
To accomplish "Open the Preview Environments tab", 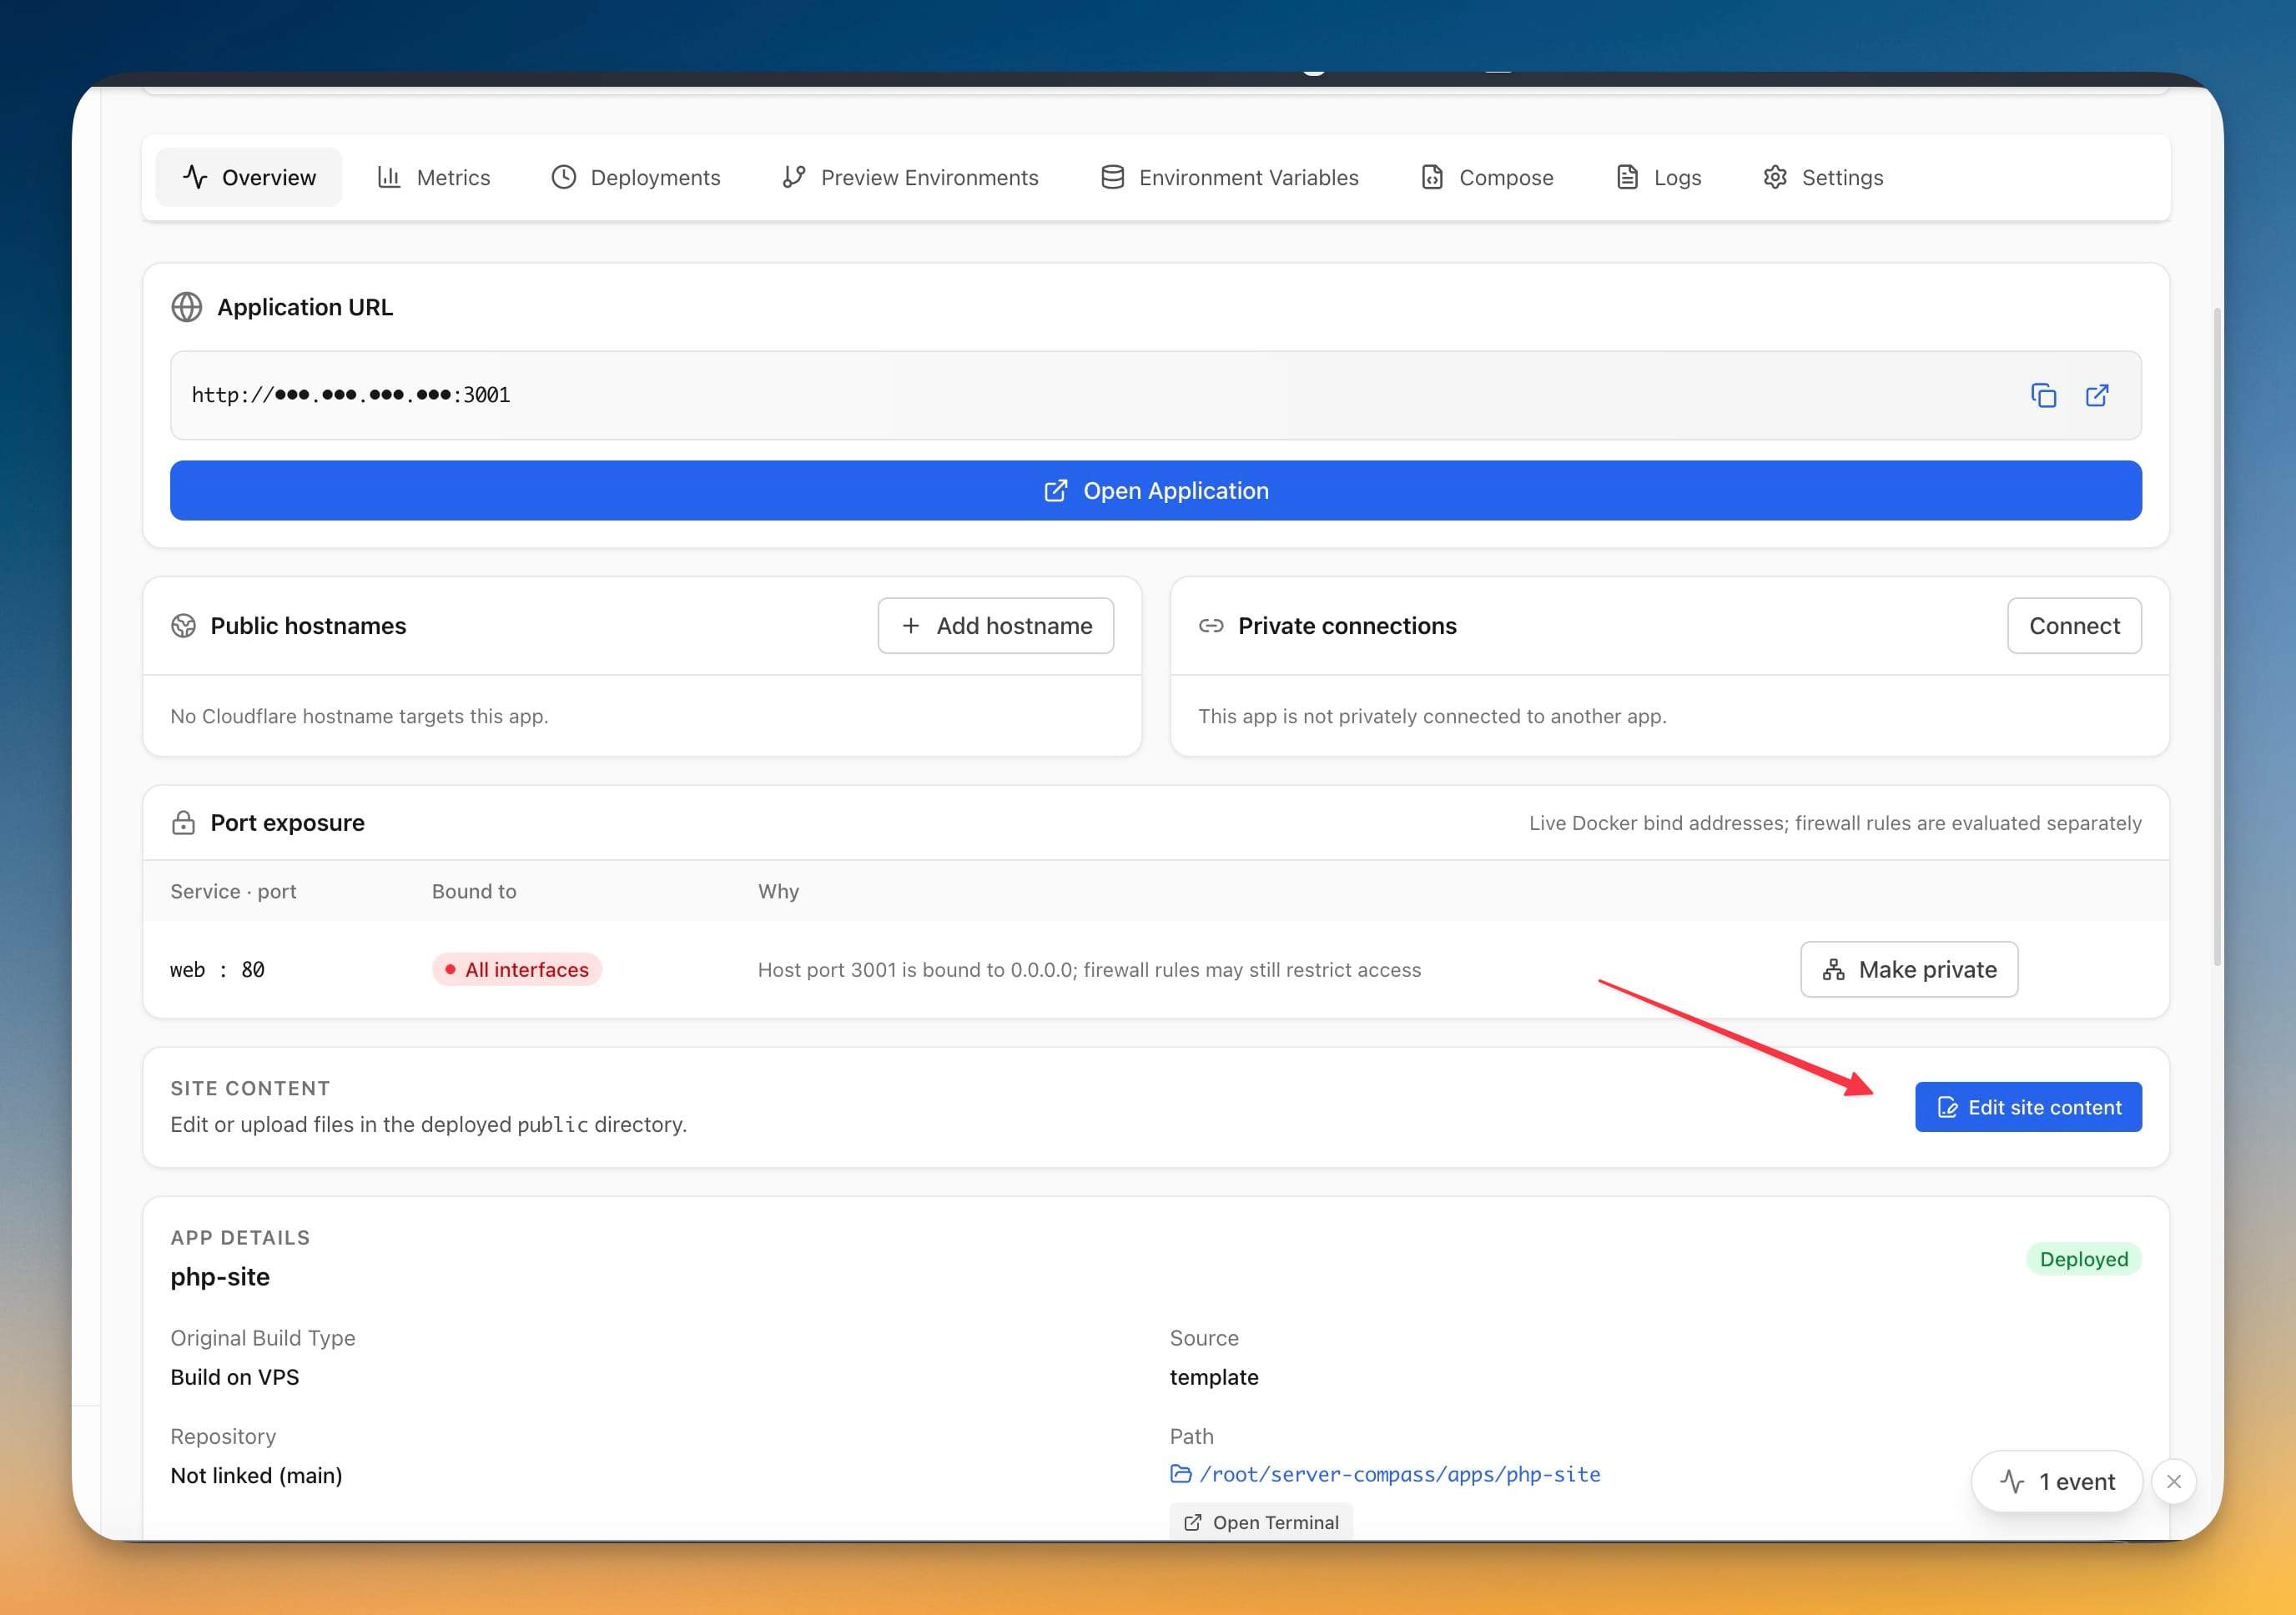I will pyautogui.click(x=910, y=178).
